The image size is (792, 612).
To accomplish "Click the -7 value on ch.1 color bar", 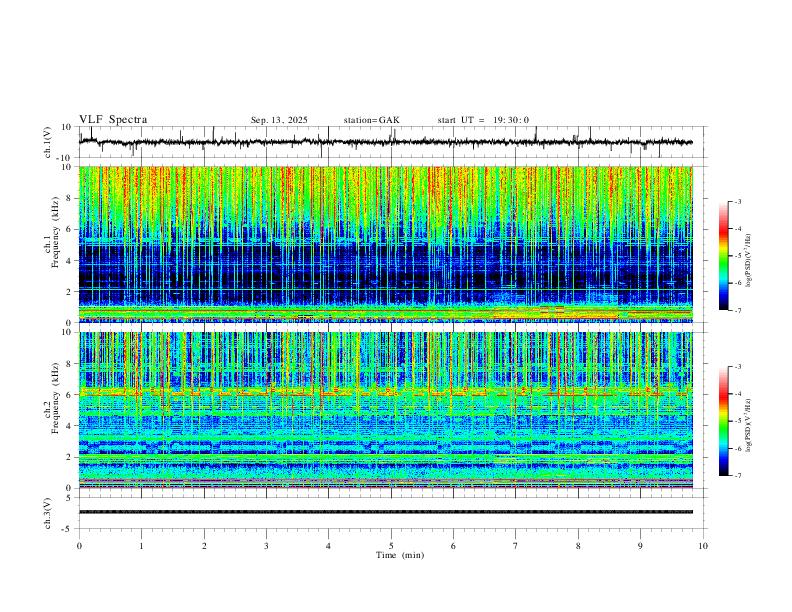I will click(738, 311).
